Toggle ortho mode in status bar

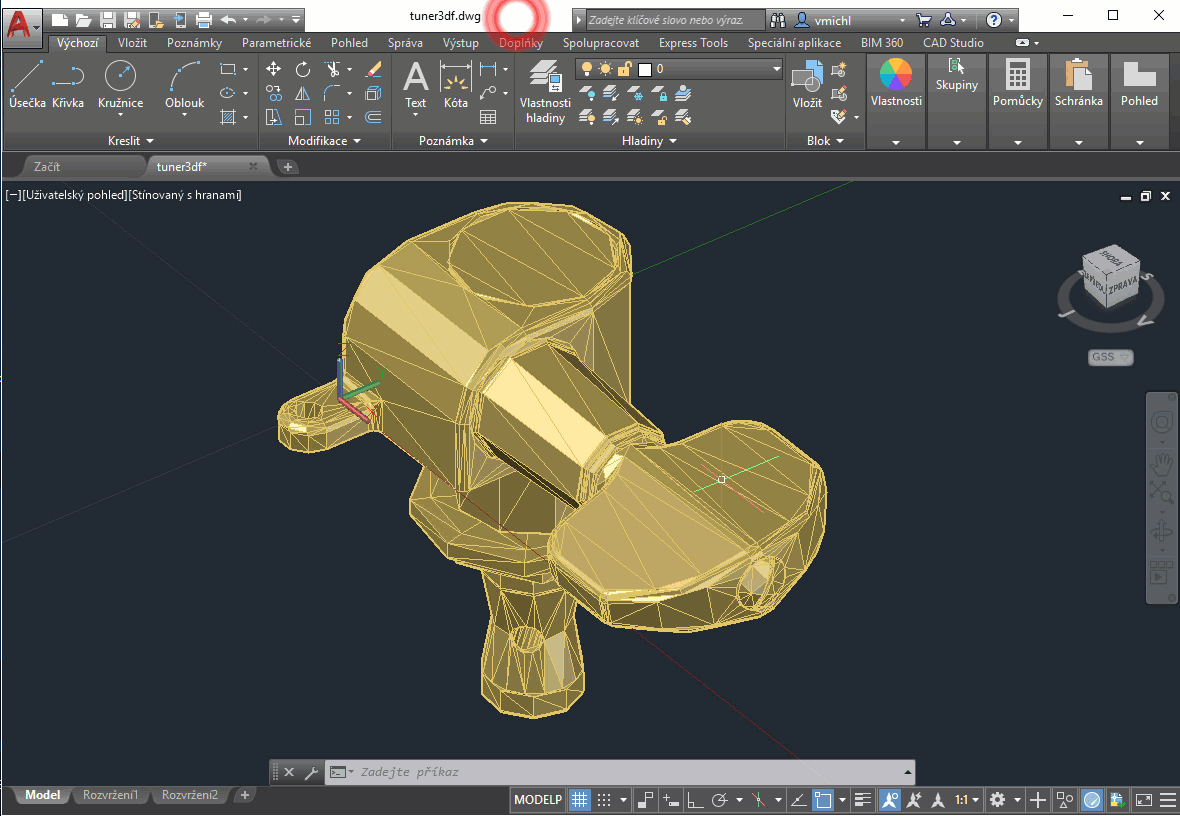click(695, 800)
